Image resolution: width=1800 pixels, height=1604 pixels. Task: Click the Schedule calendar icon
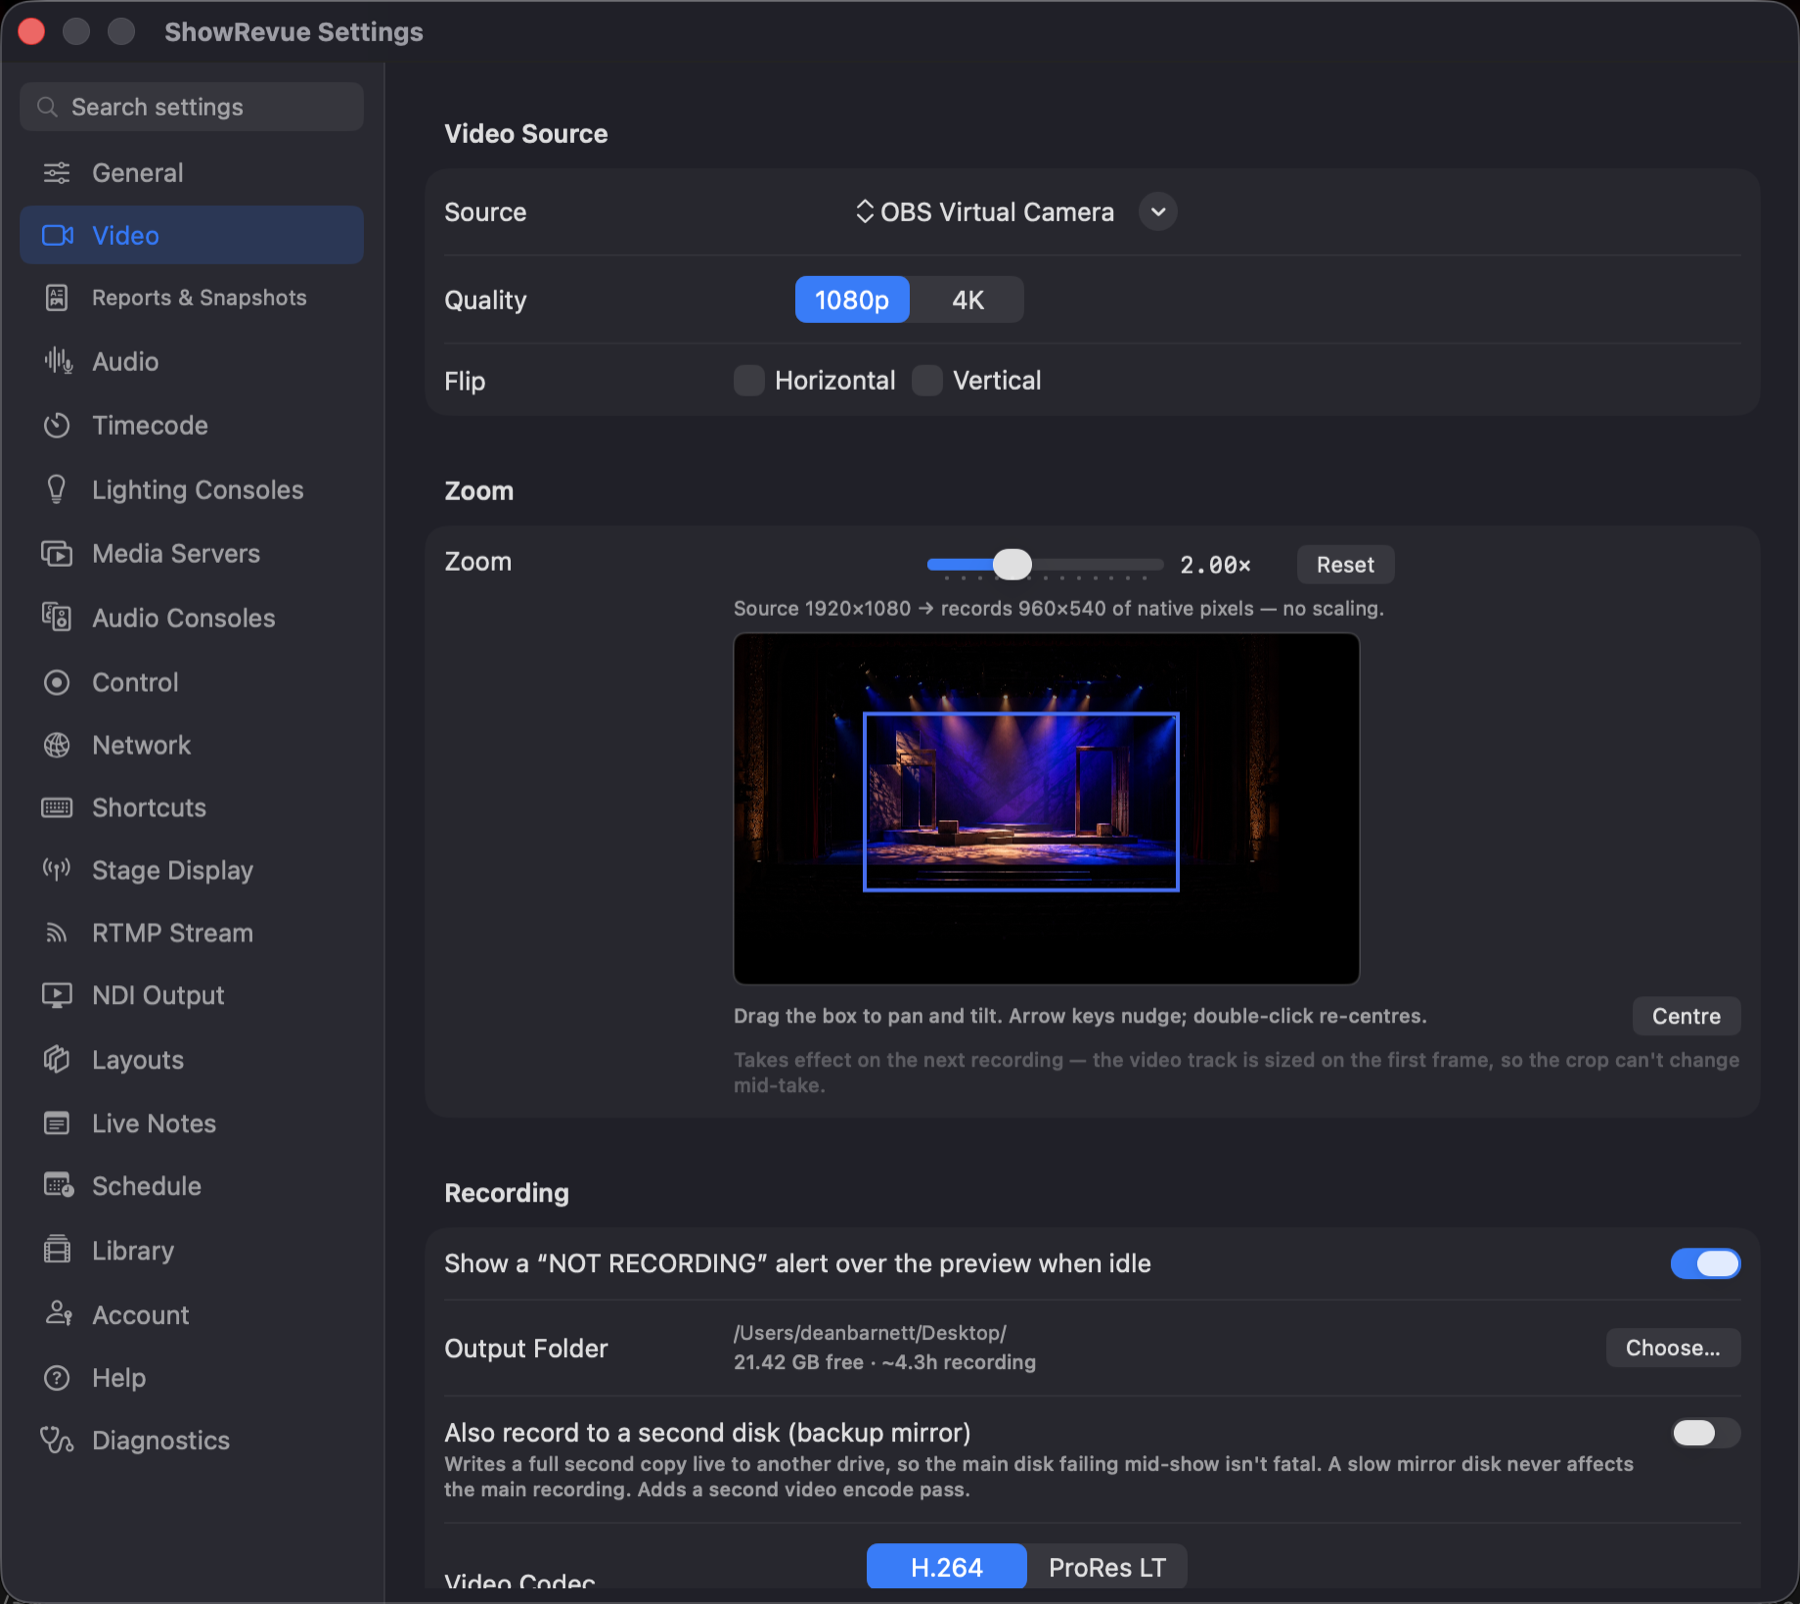tap(58, 1186)
